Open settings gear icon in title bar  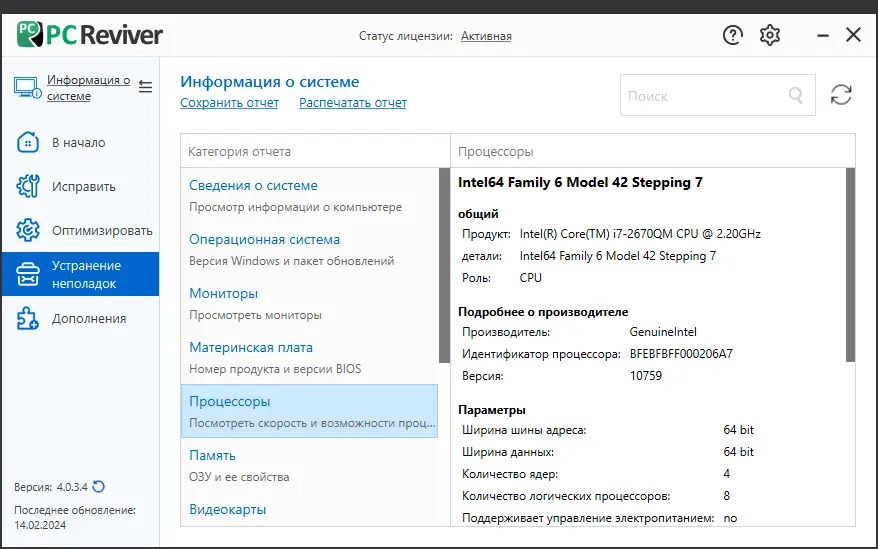770,36
